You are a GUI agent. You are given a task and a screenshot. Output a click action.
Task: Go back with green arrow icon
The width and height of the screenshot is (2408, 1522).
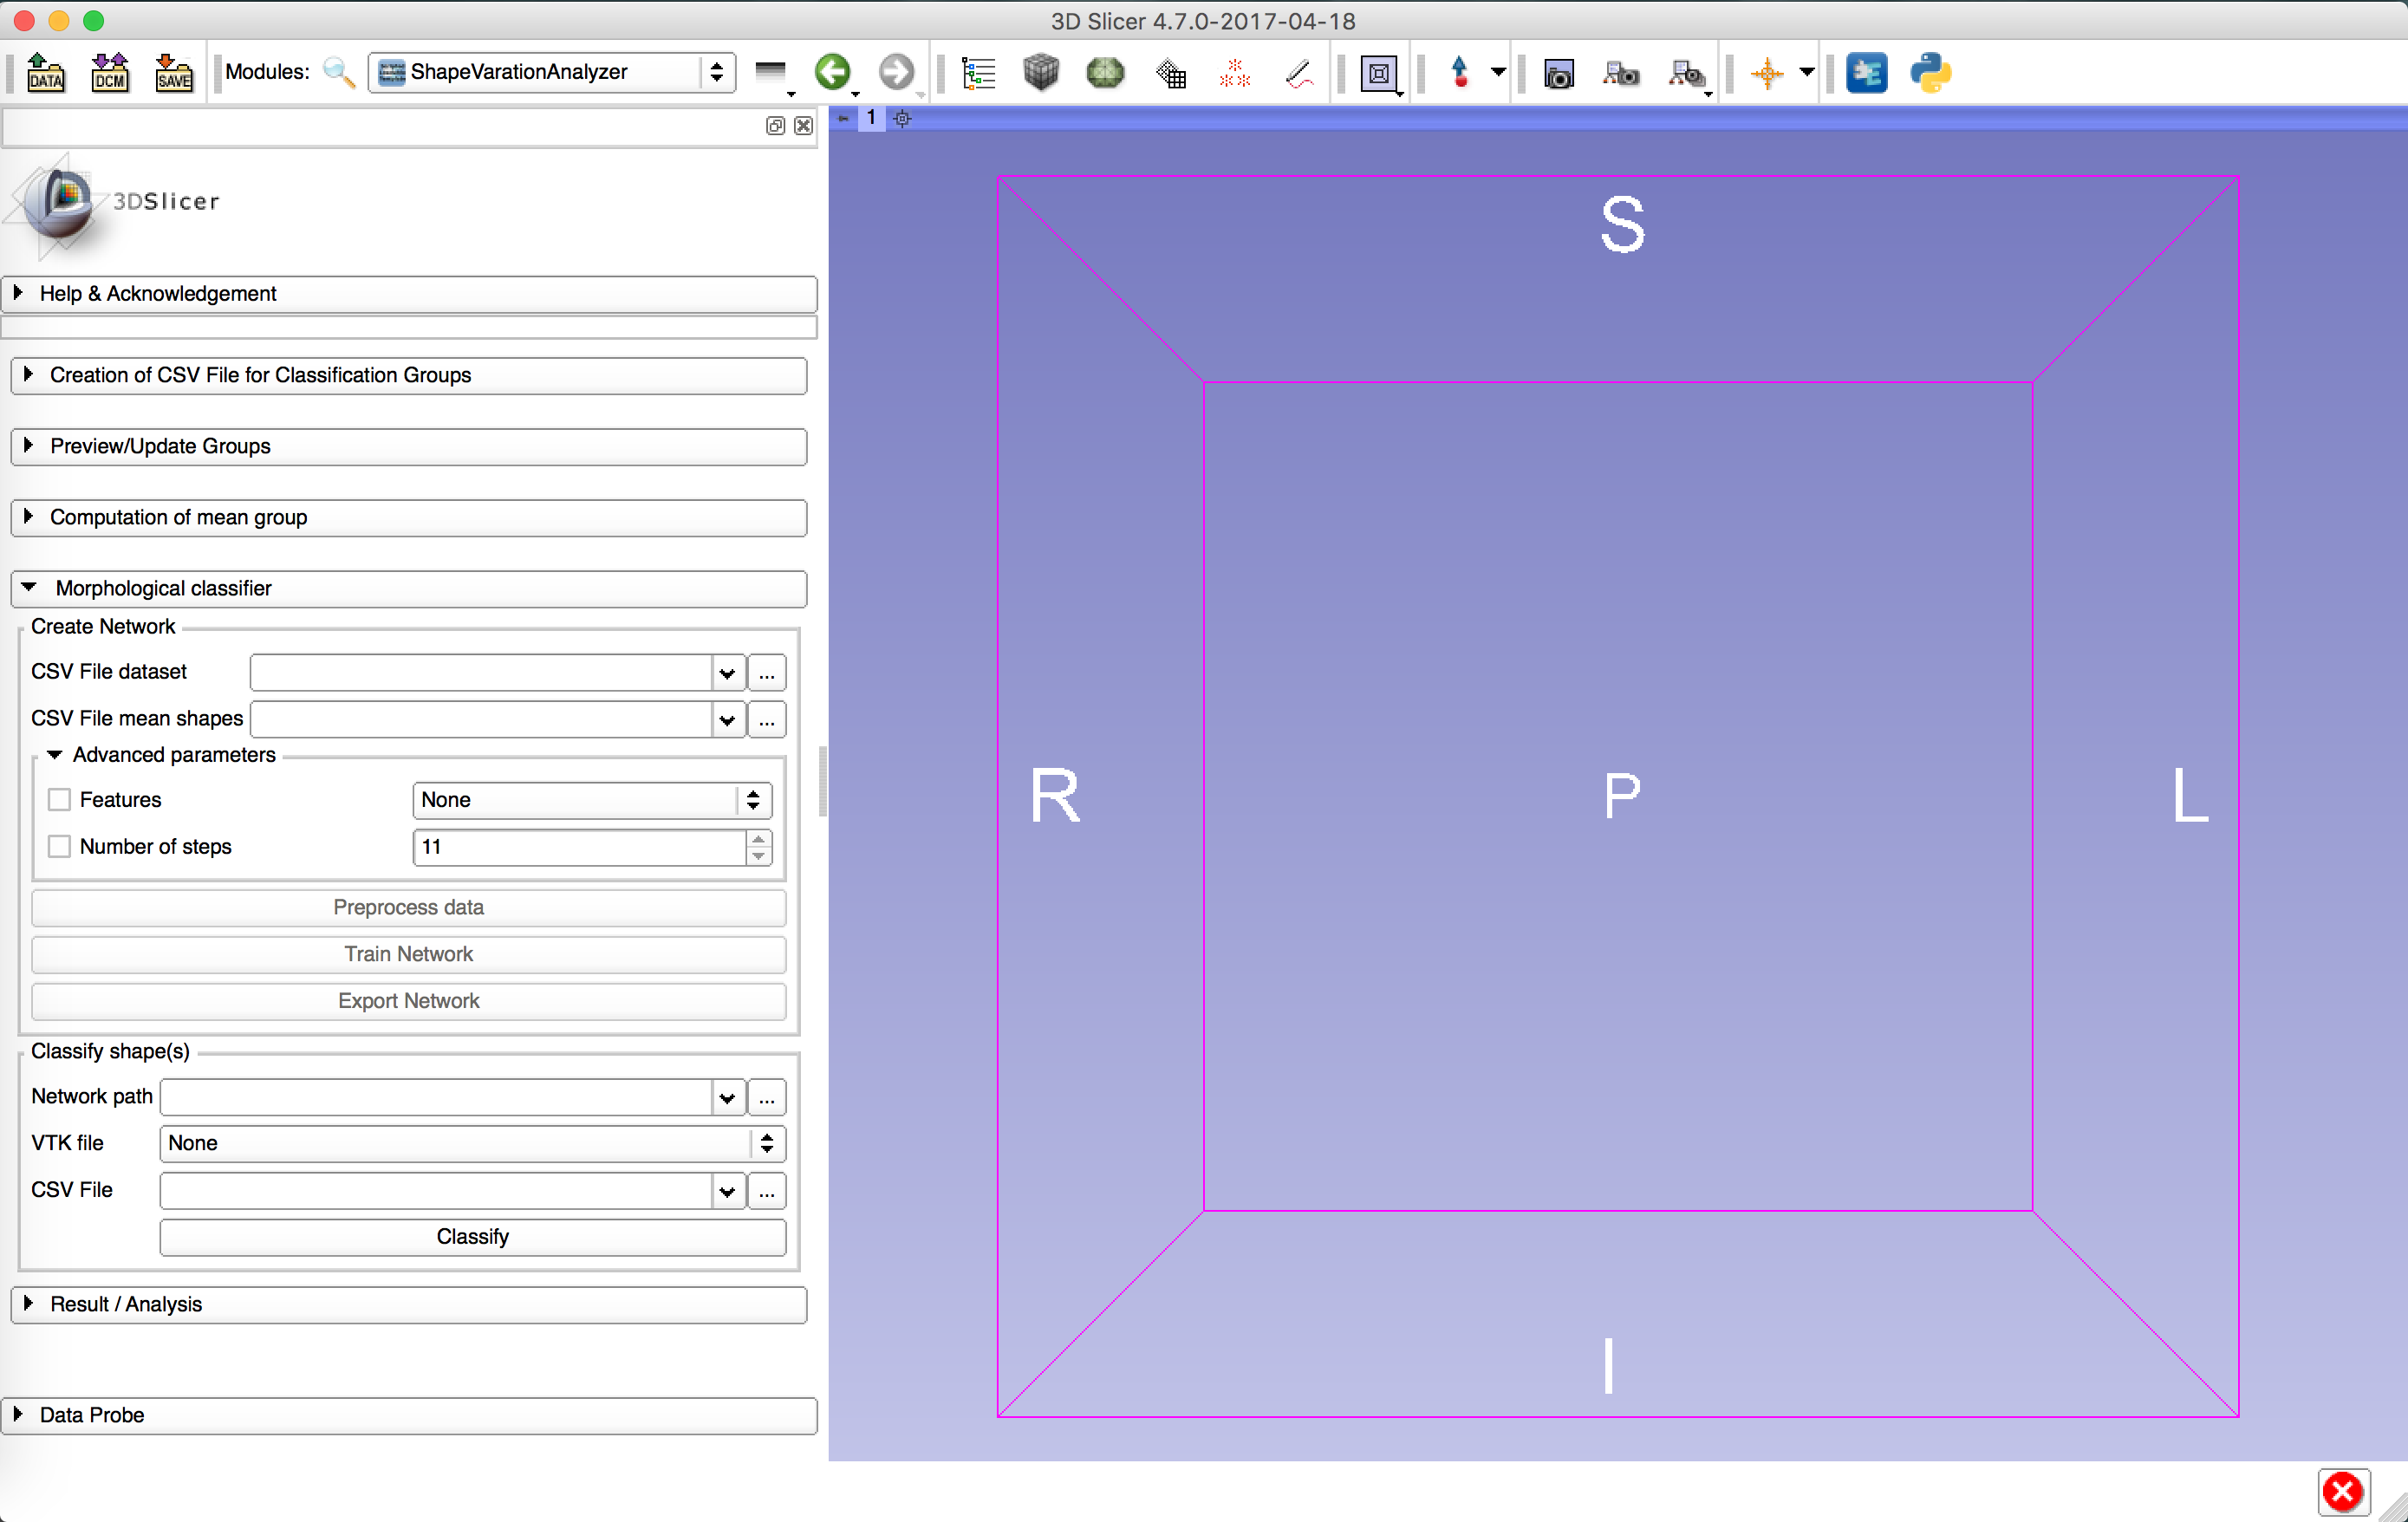[832, 72]
